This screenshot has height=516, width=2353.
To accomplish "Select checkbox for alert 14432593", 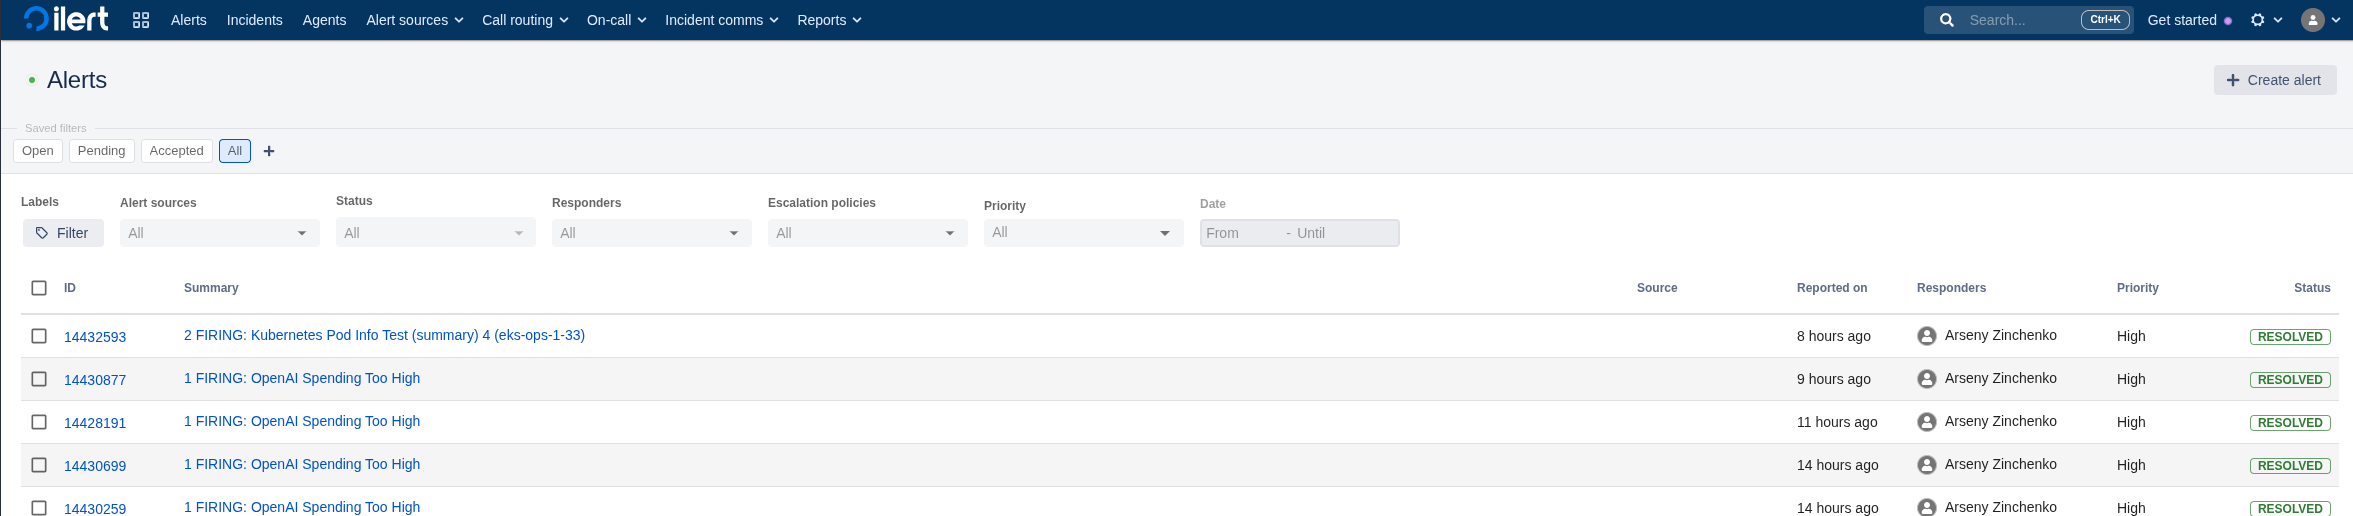I will coord(39,336).
